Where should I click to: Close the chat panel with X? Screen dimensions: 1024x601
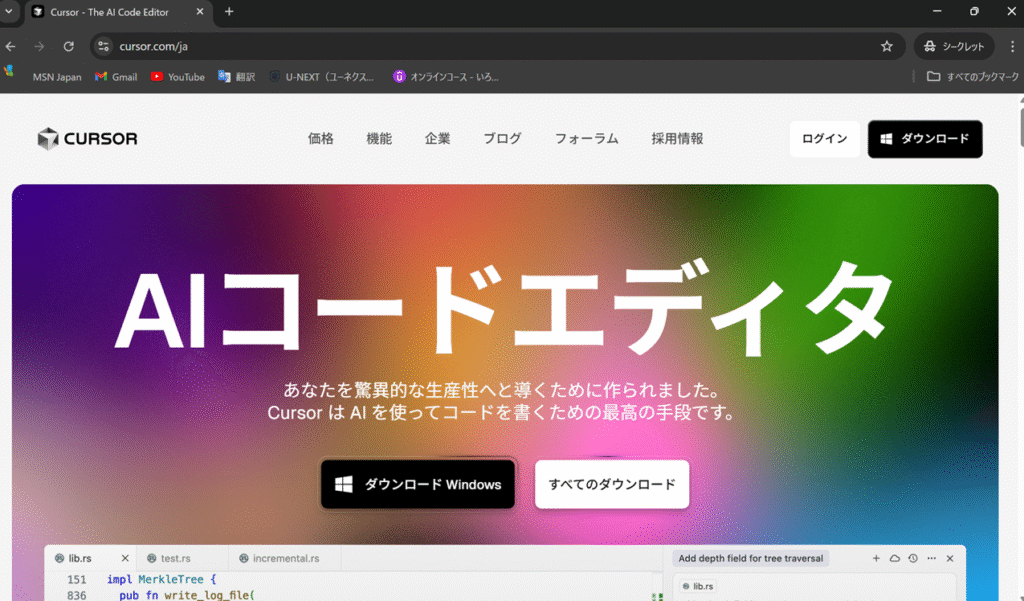pyautogui.click(x=950, y=559)
